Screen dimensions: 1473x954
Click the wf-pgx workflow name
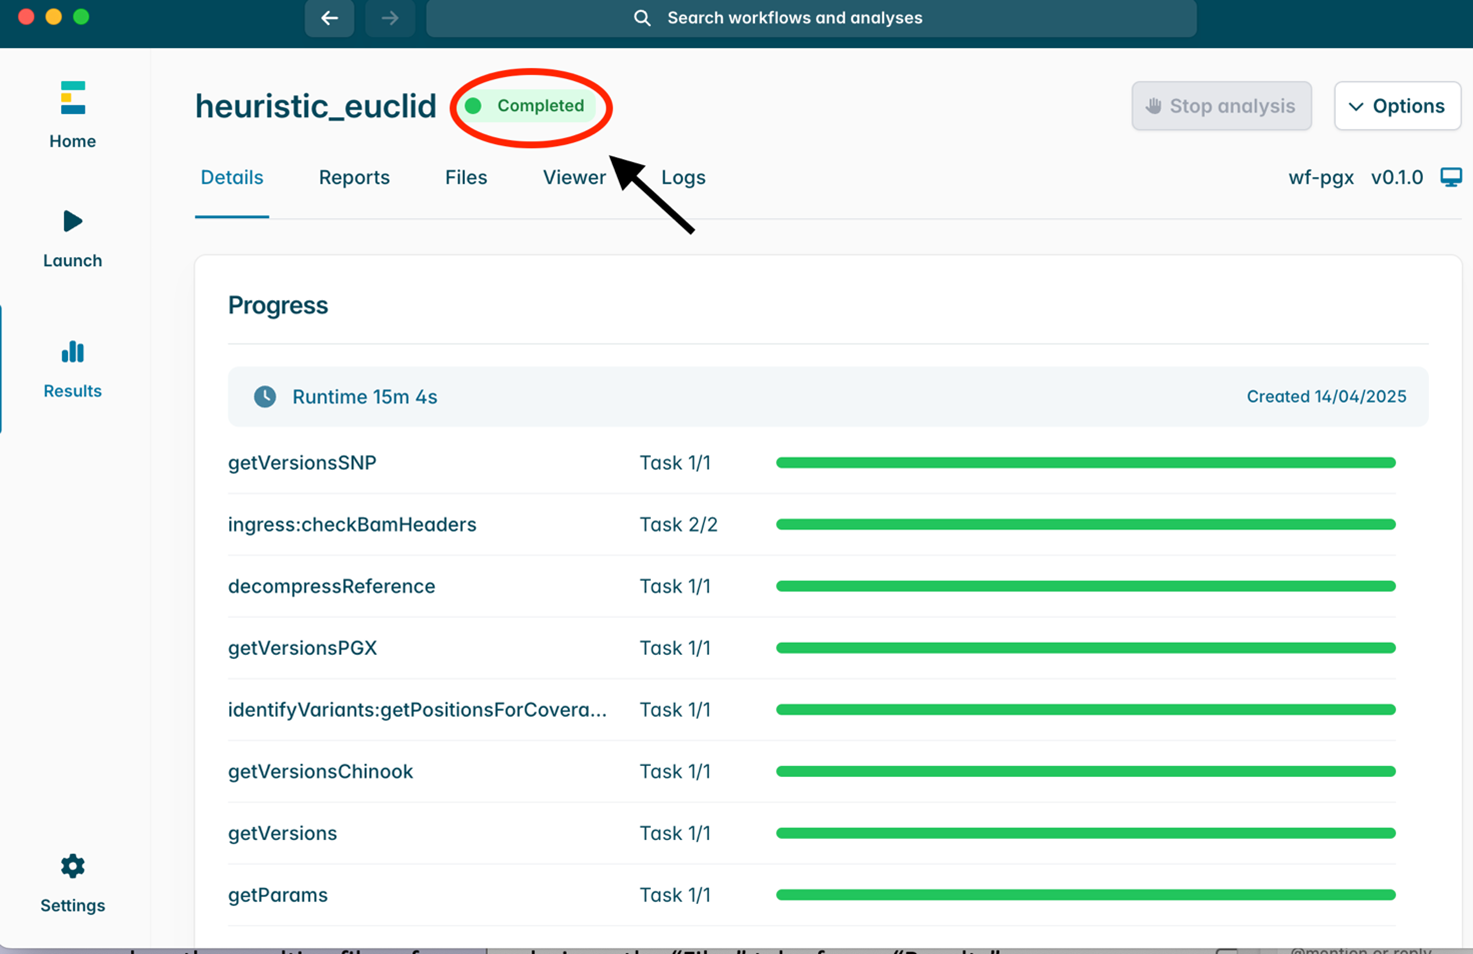tap(1321, 177)
